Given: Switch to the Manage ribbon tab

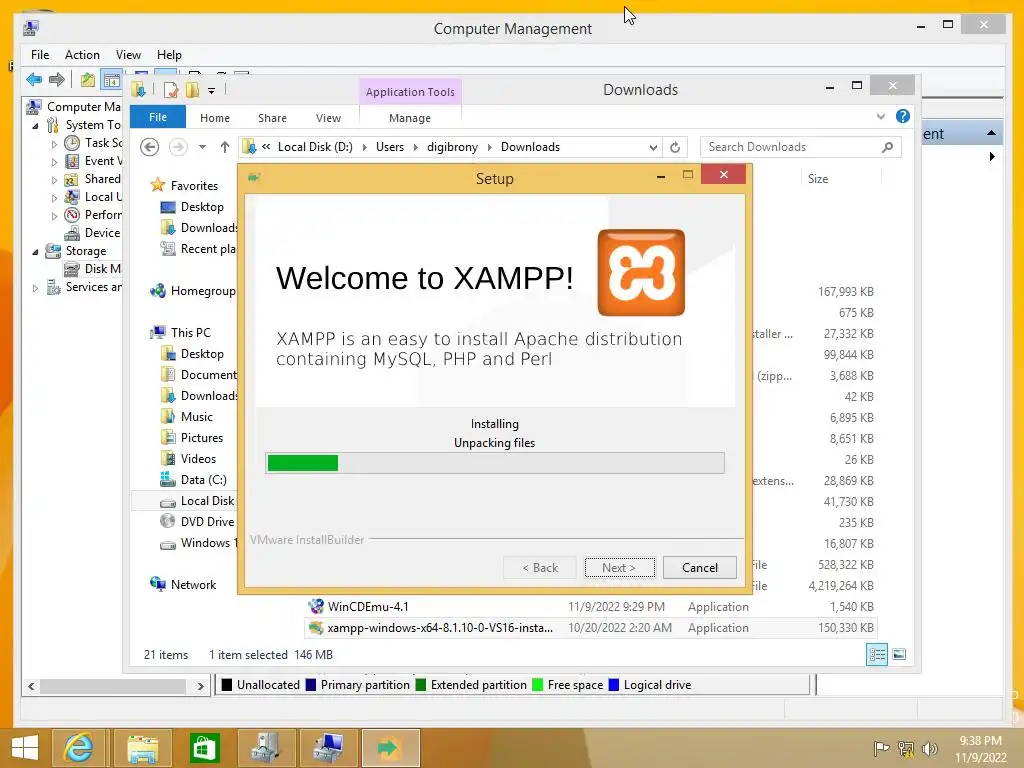Looking at the screenshot, I should [410, 118].
